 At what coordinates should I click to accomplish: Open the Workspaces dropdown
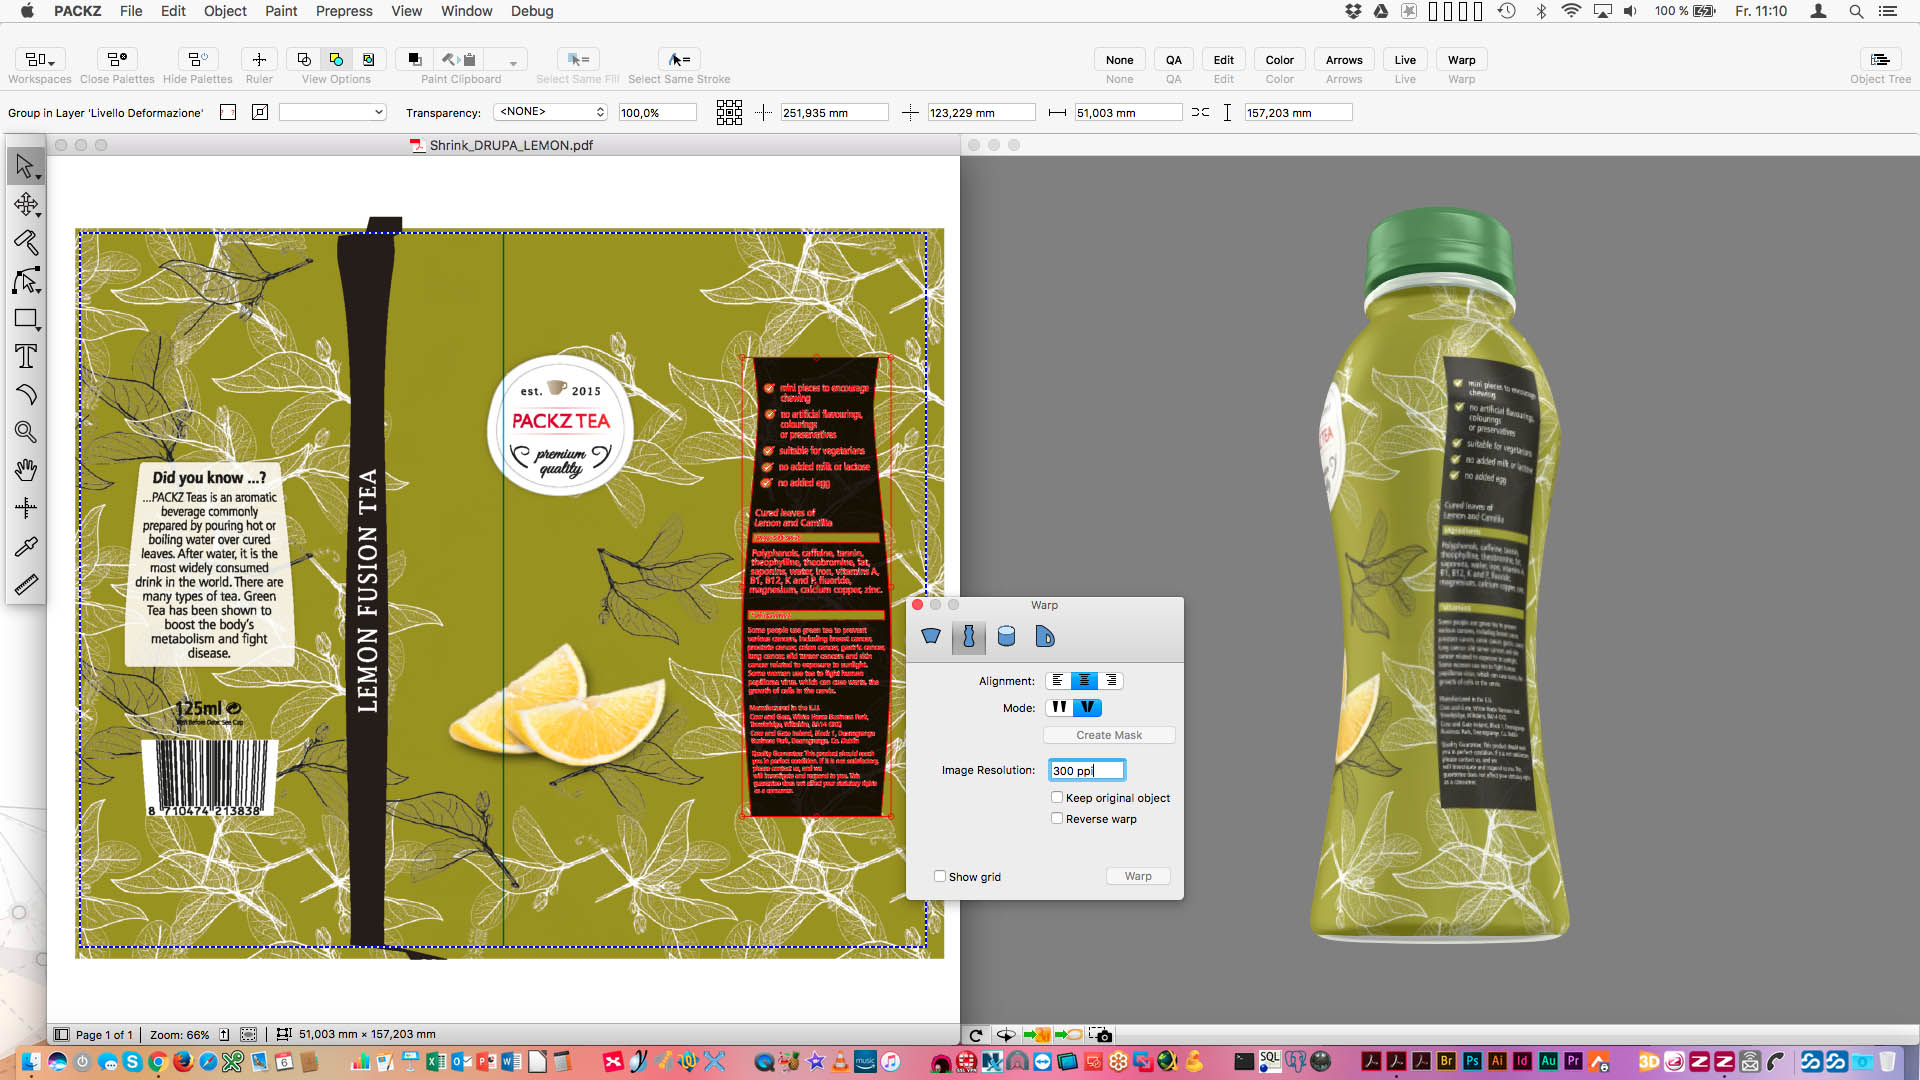click(40, 60)
